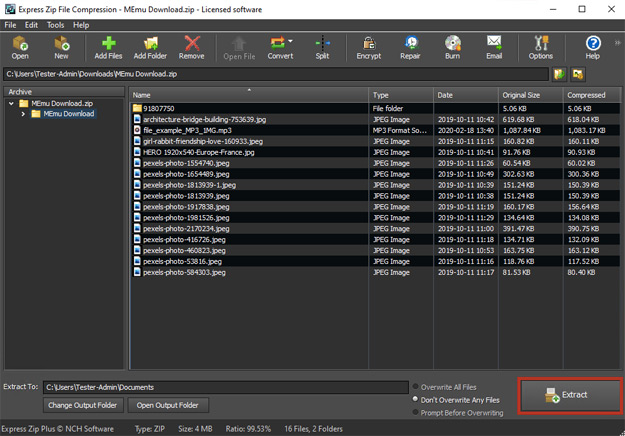Sort by the Type column header

(x=401, y=95)
